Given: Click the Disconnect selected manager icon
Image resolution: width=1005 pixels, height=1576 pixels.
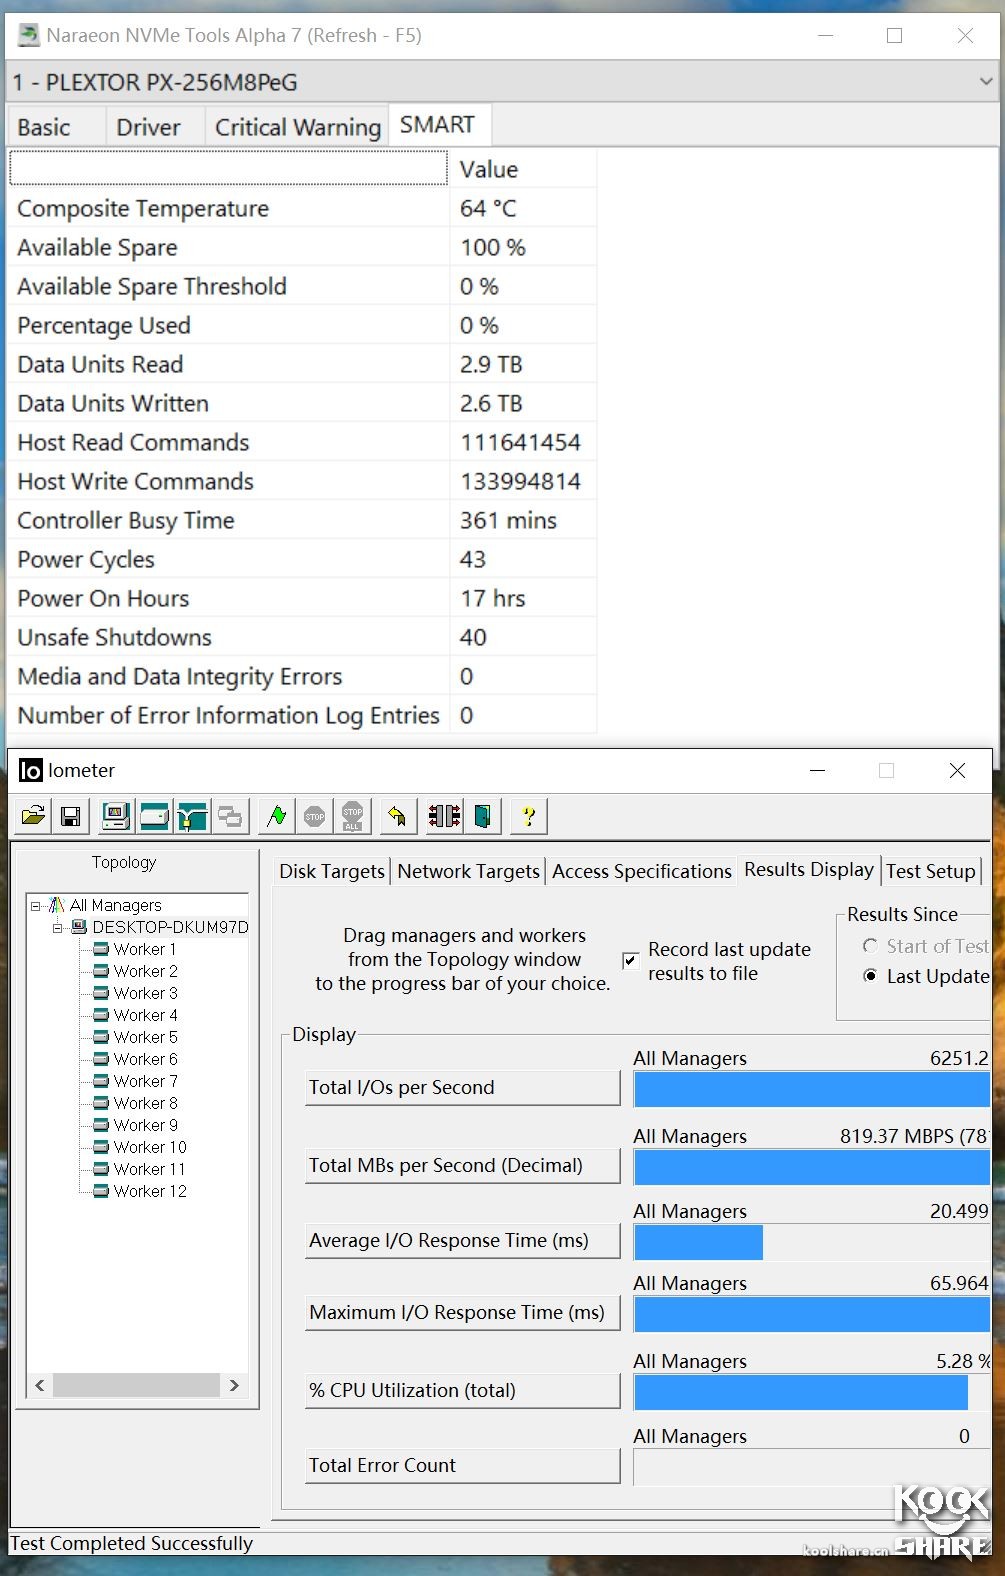Looking at the screenshot, I should click(x=444, y=816).
